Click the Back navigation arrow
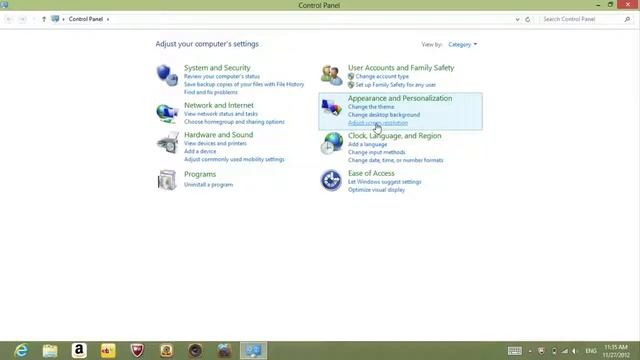Viewport: 640px width, 360px height. click(9, 19)
